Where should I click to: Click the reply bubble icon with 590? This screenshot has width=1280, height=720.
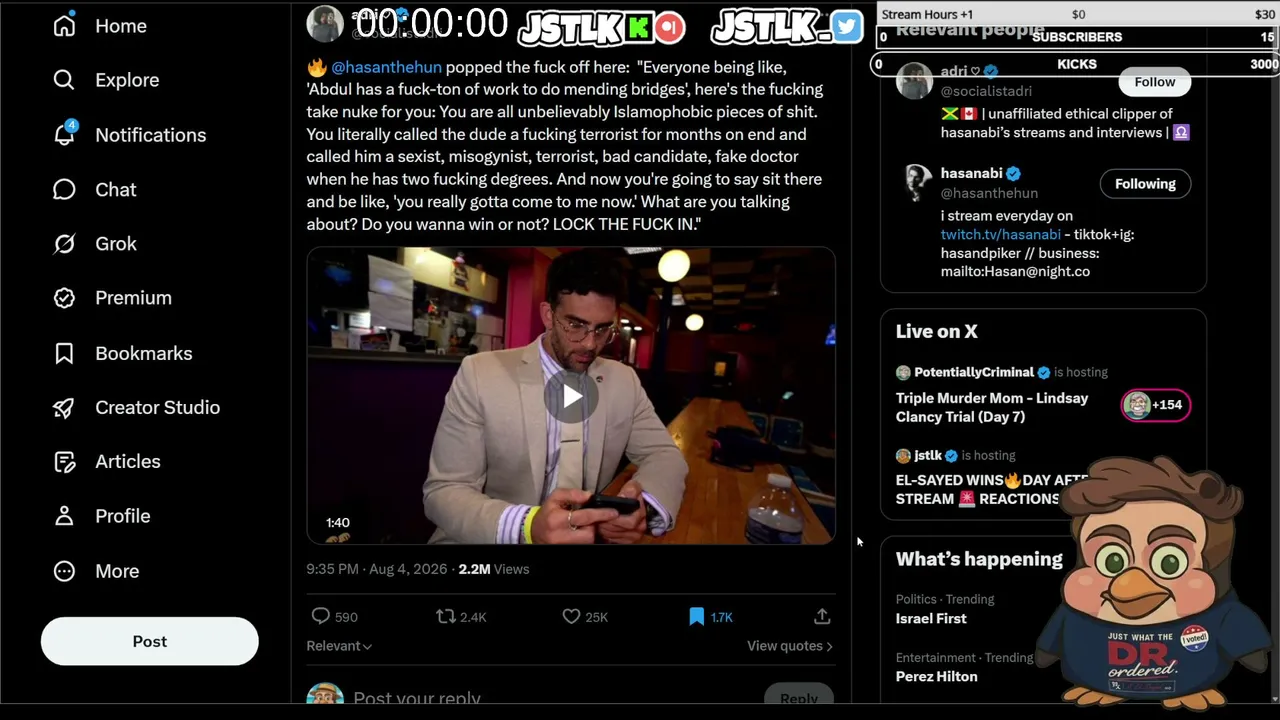click(x=320, y=617)
